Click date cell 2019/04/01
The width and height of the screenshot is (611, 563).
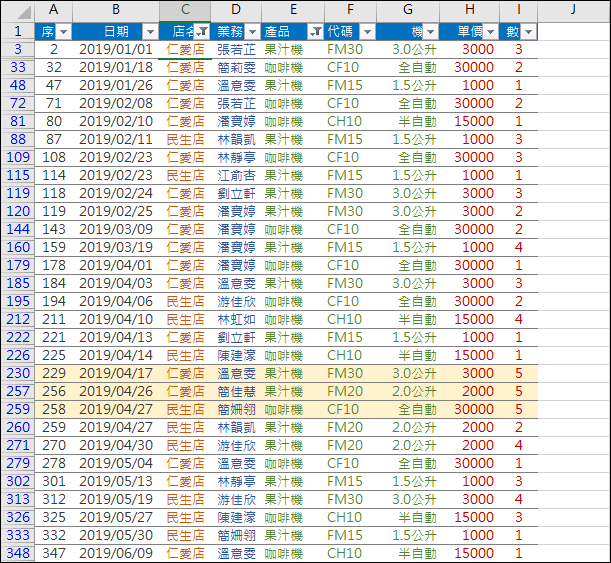coord(116,265)
